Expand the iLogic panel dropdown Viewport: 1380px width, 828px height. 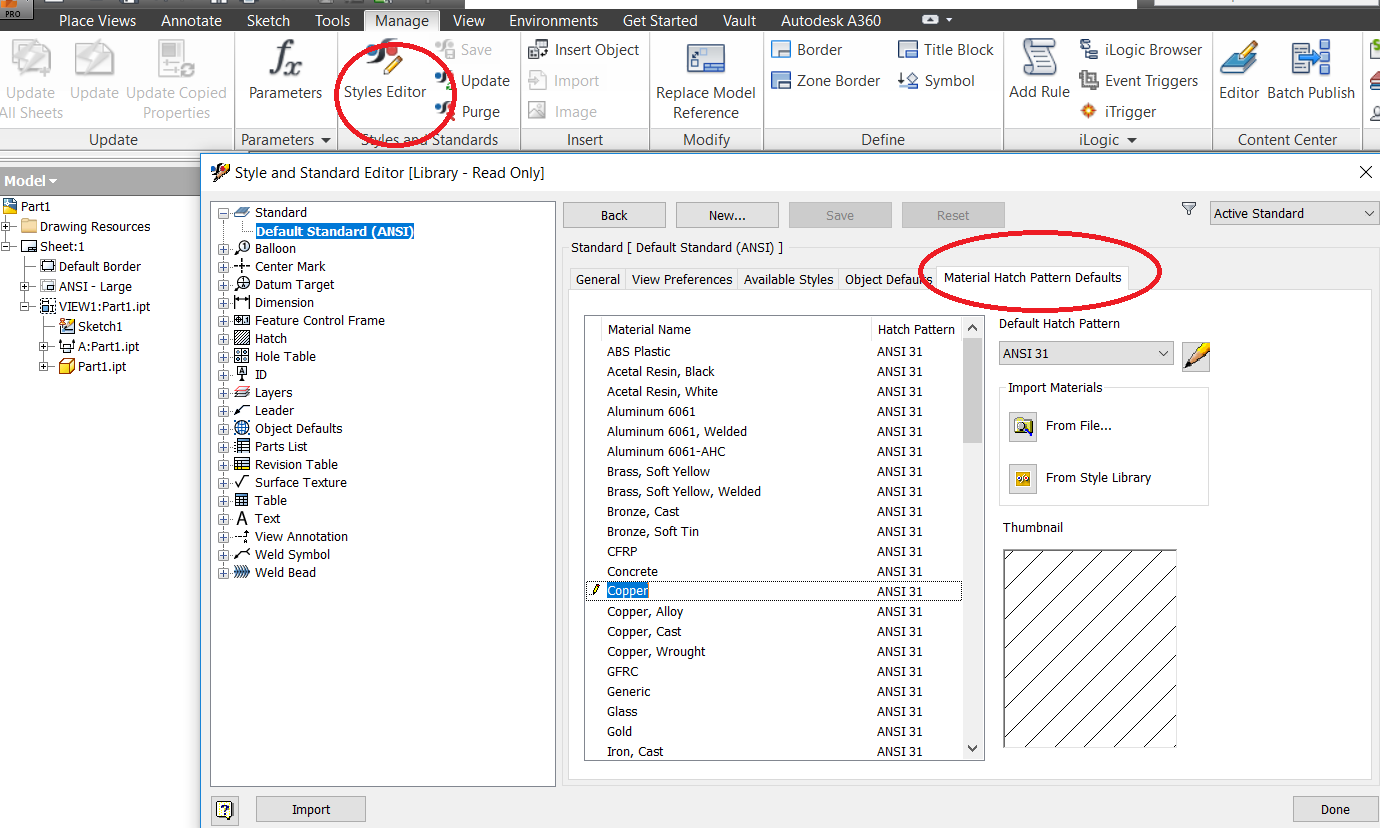click(x=1131, y=140)
